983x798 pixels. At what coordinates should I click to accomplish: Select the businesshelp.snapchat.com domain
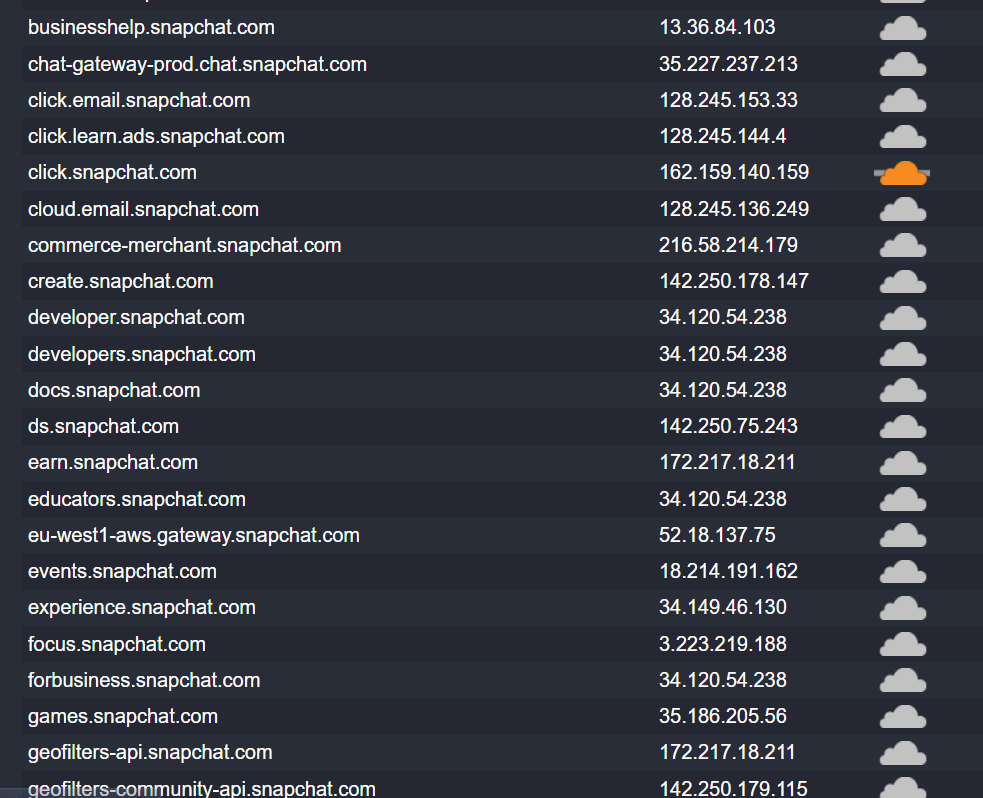(x=151, y=28)
